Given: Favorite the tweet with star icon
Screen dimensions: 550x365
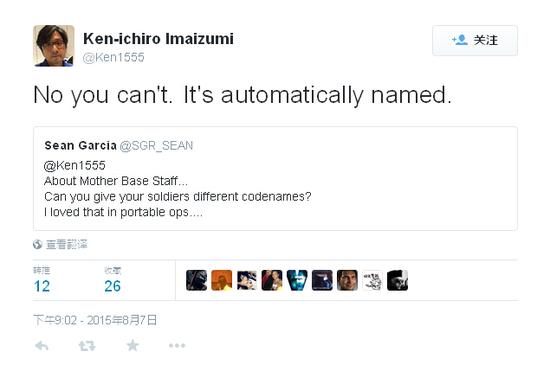Looking at the screenshot, I should pos(132,345).
